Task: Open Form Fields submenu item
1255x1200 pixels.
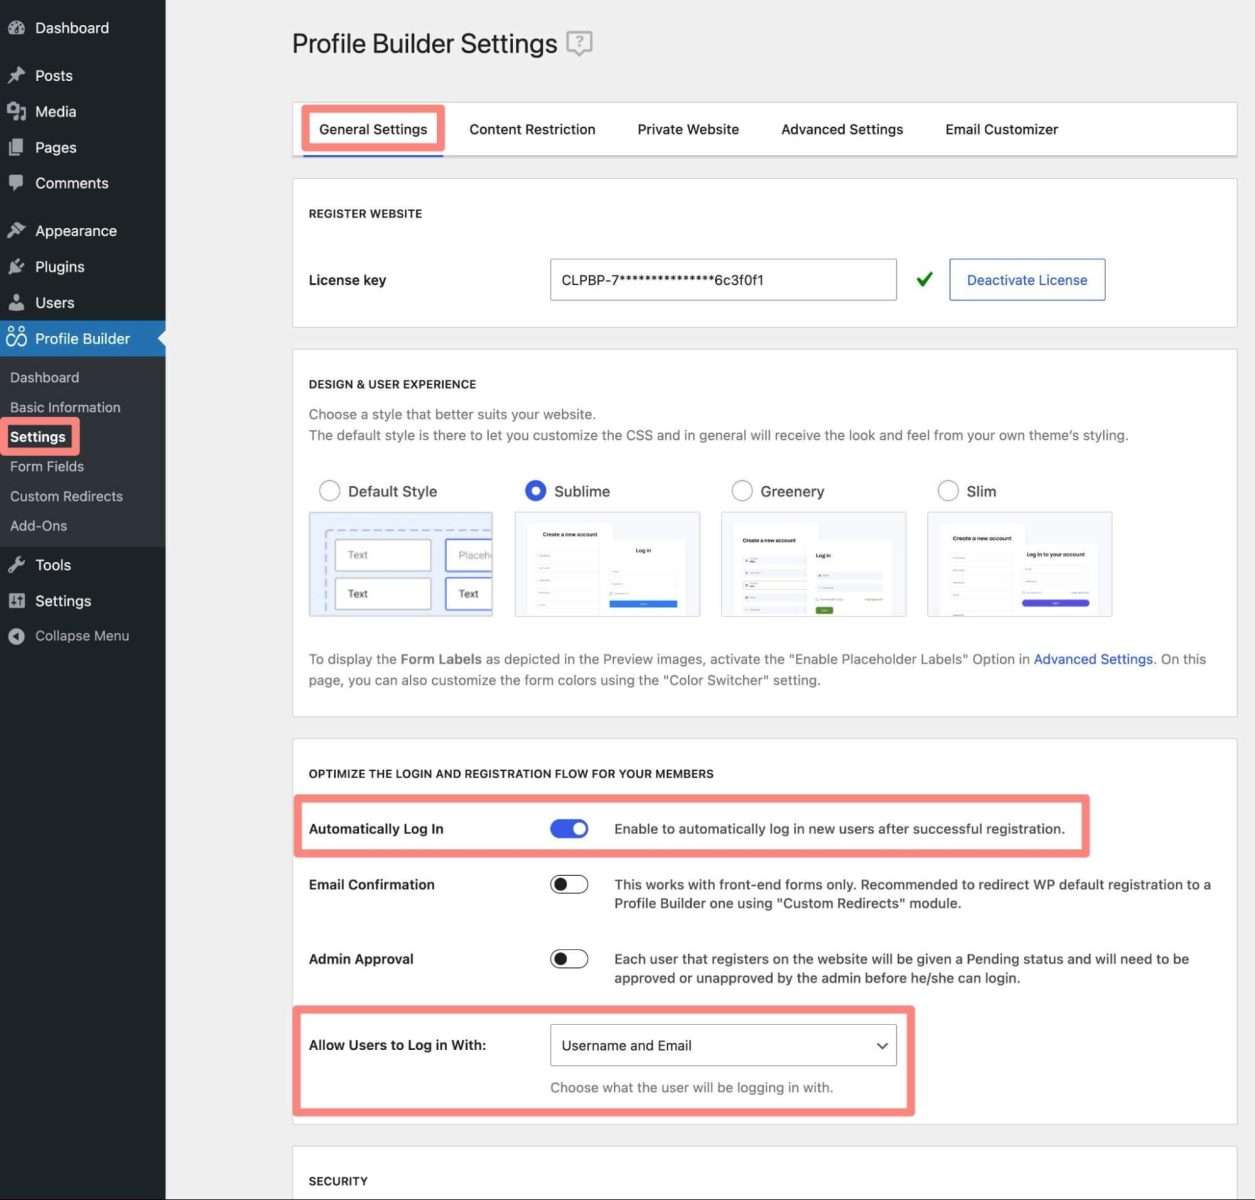Action: click(x=47, y=466)
